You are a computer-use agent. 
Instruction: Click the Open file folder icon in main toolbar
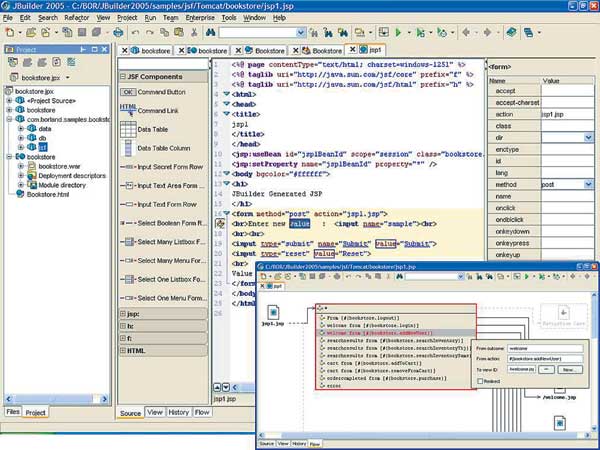31,33
